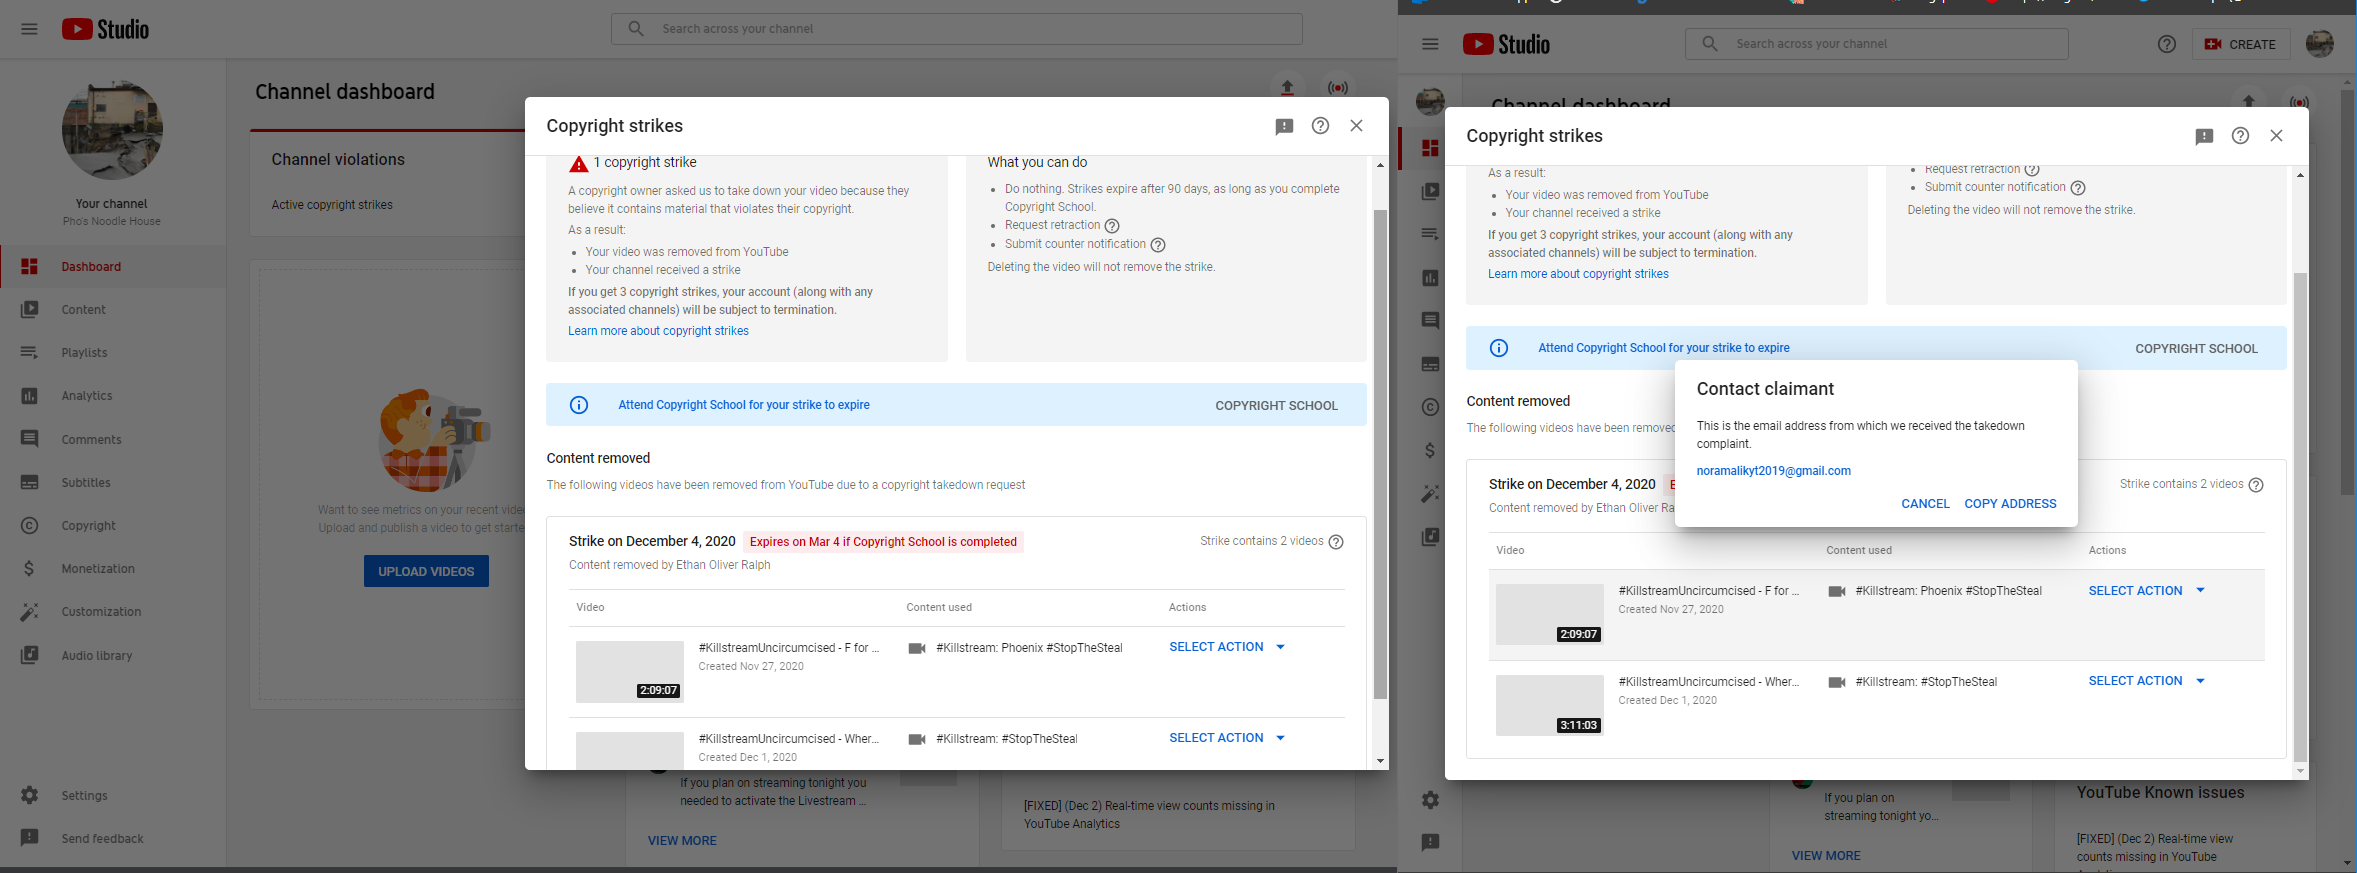Click help icon beside Request retraction, left dialog
This screenshot has height=873, width=2357.
coord(1112,226)
